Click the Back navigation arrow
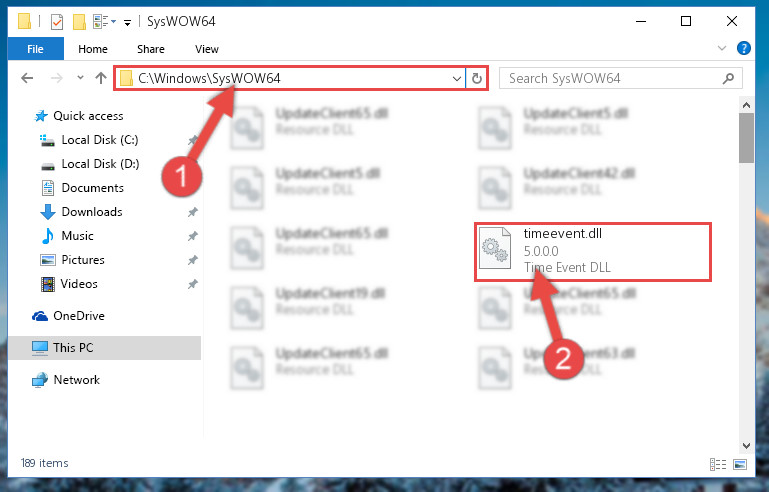 (x=27, y=78)
